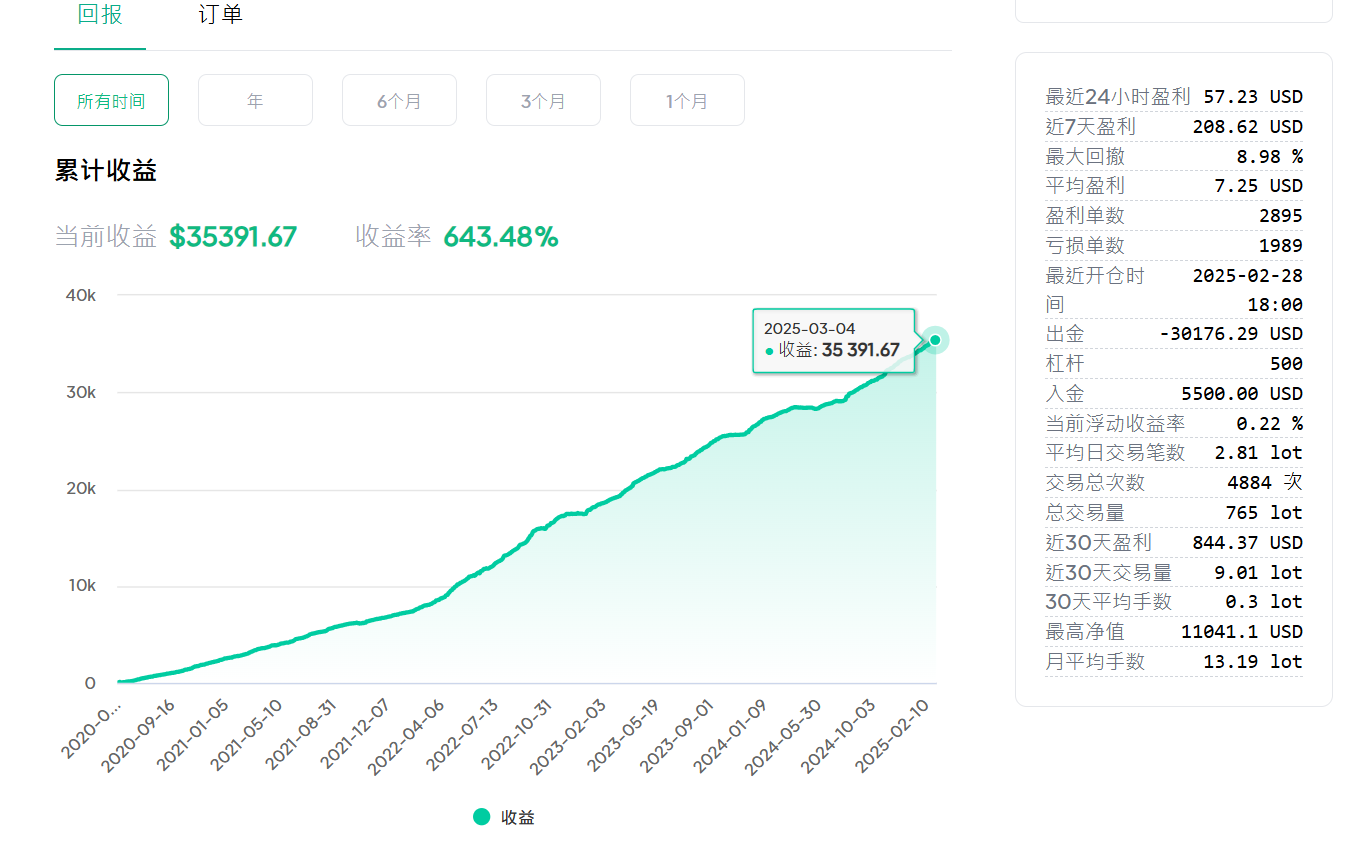Switch to the 回报 tab

tap(100, 16)
